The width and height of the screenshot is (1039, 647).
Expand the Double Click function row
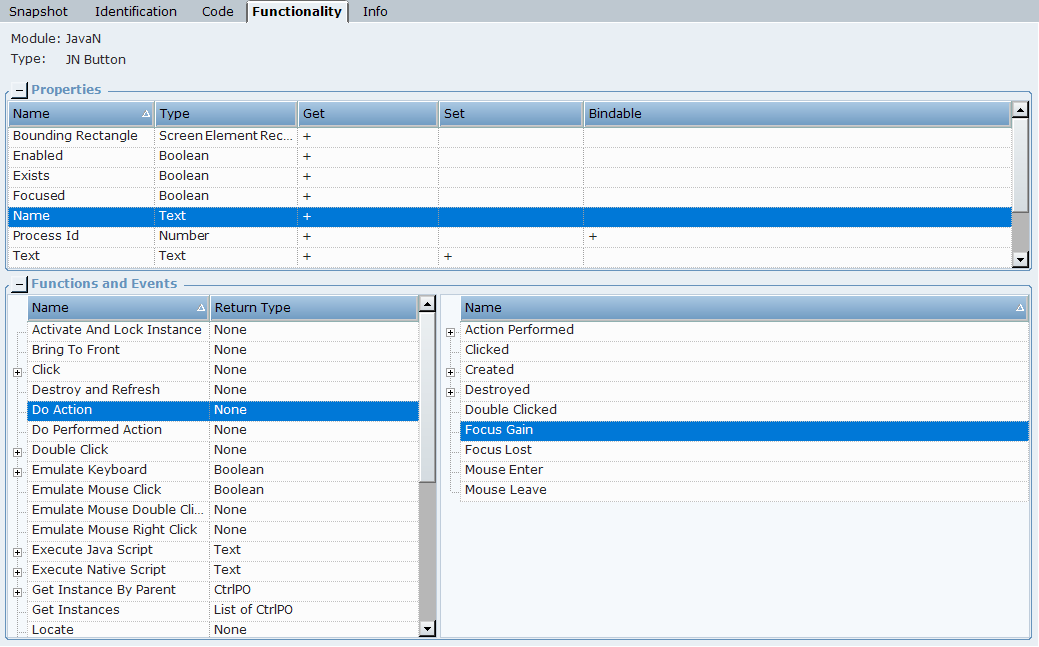[x=18, y=452]
